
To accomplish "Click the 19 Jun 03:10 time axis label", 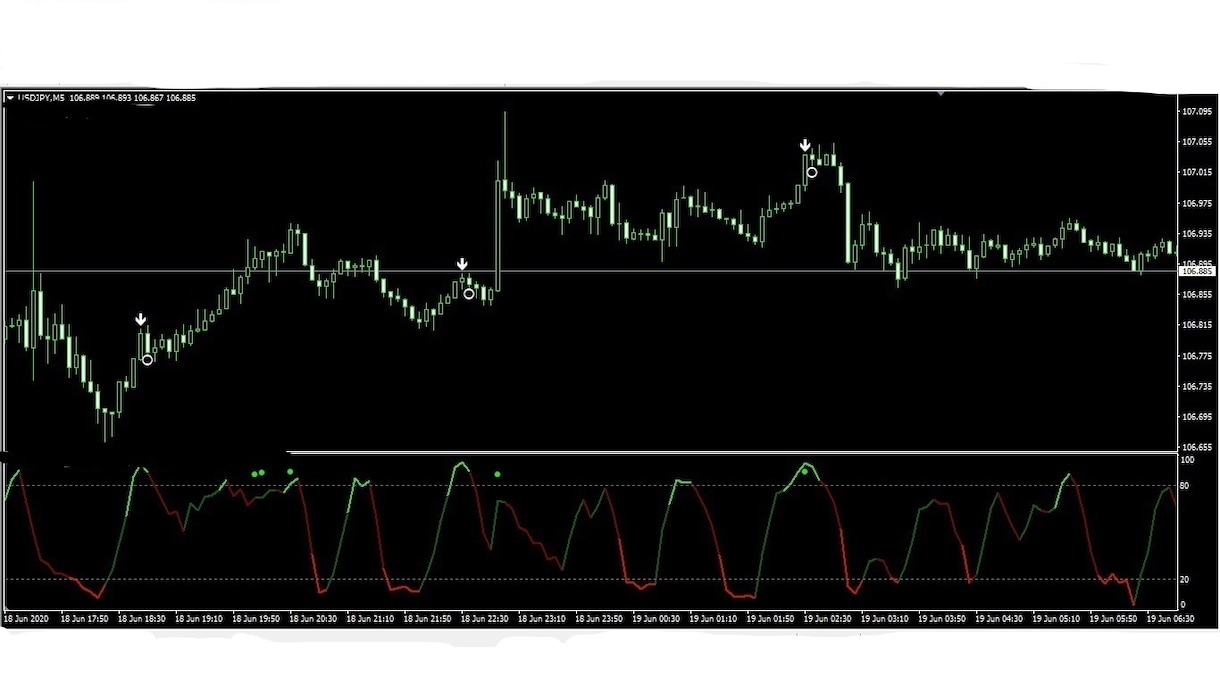I will 884,618.
